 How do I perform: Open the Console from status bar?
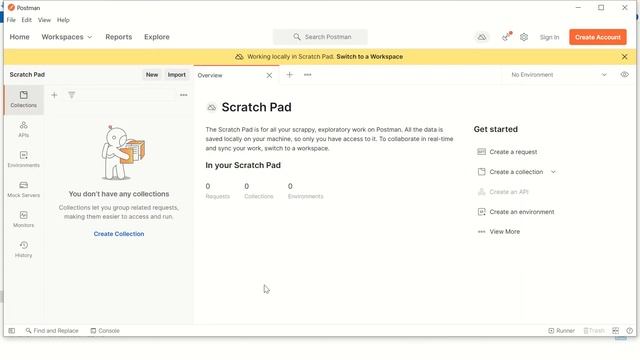105,331
